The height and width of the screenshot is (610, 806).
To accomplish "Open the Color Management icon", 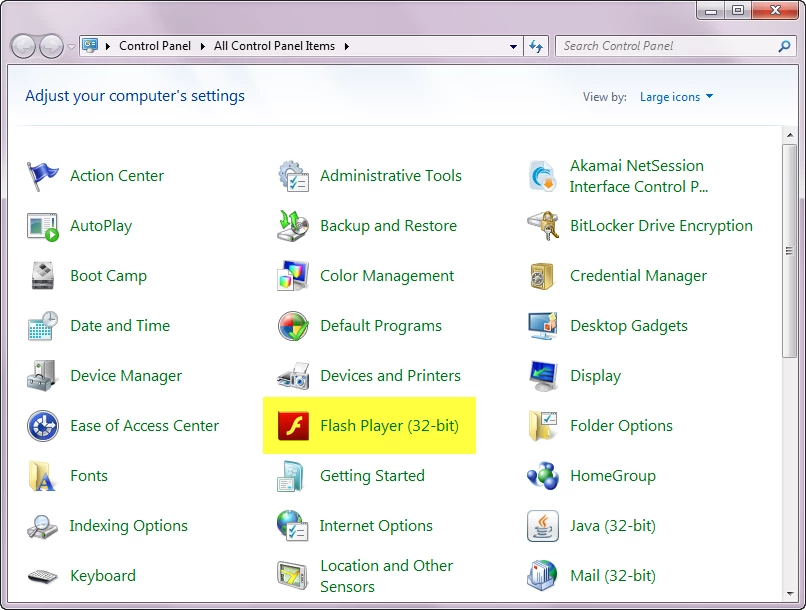I will click(293, 276).
